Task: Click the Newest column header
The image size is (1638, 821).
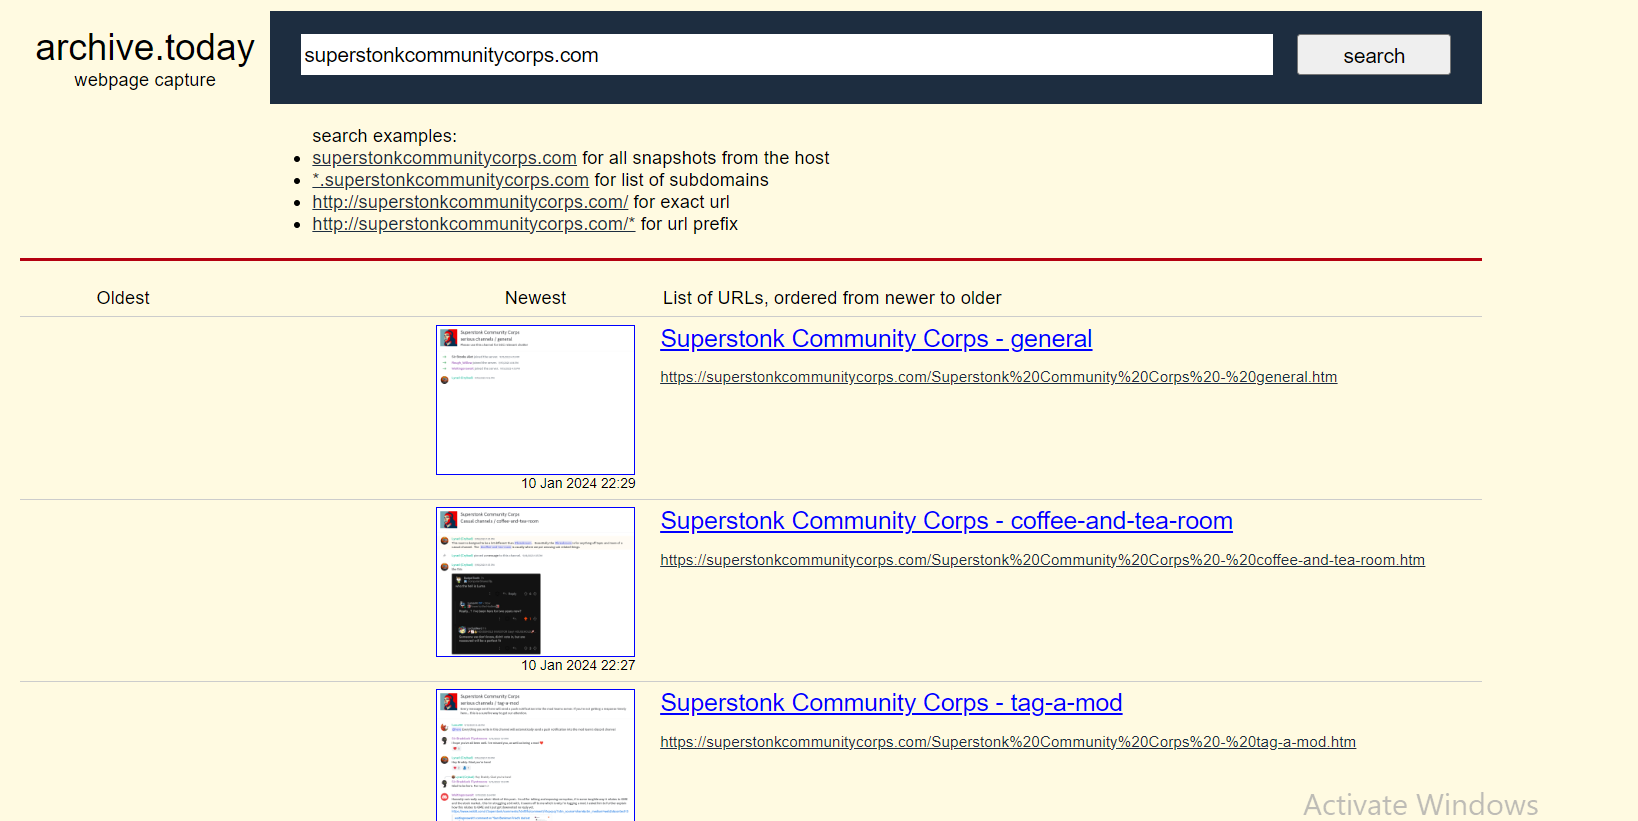Action: tap(535, 298)
